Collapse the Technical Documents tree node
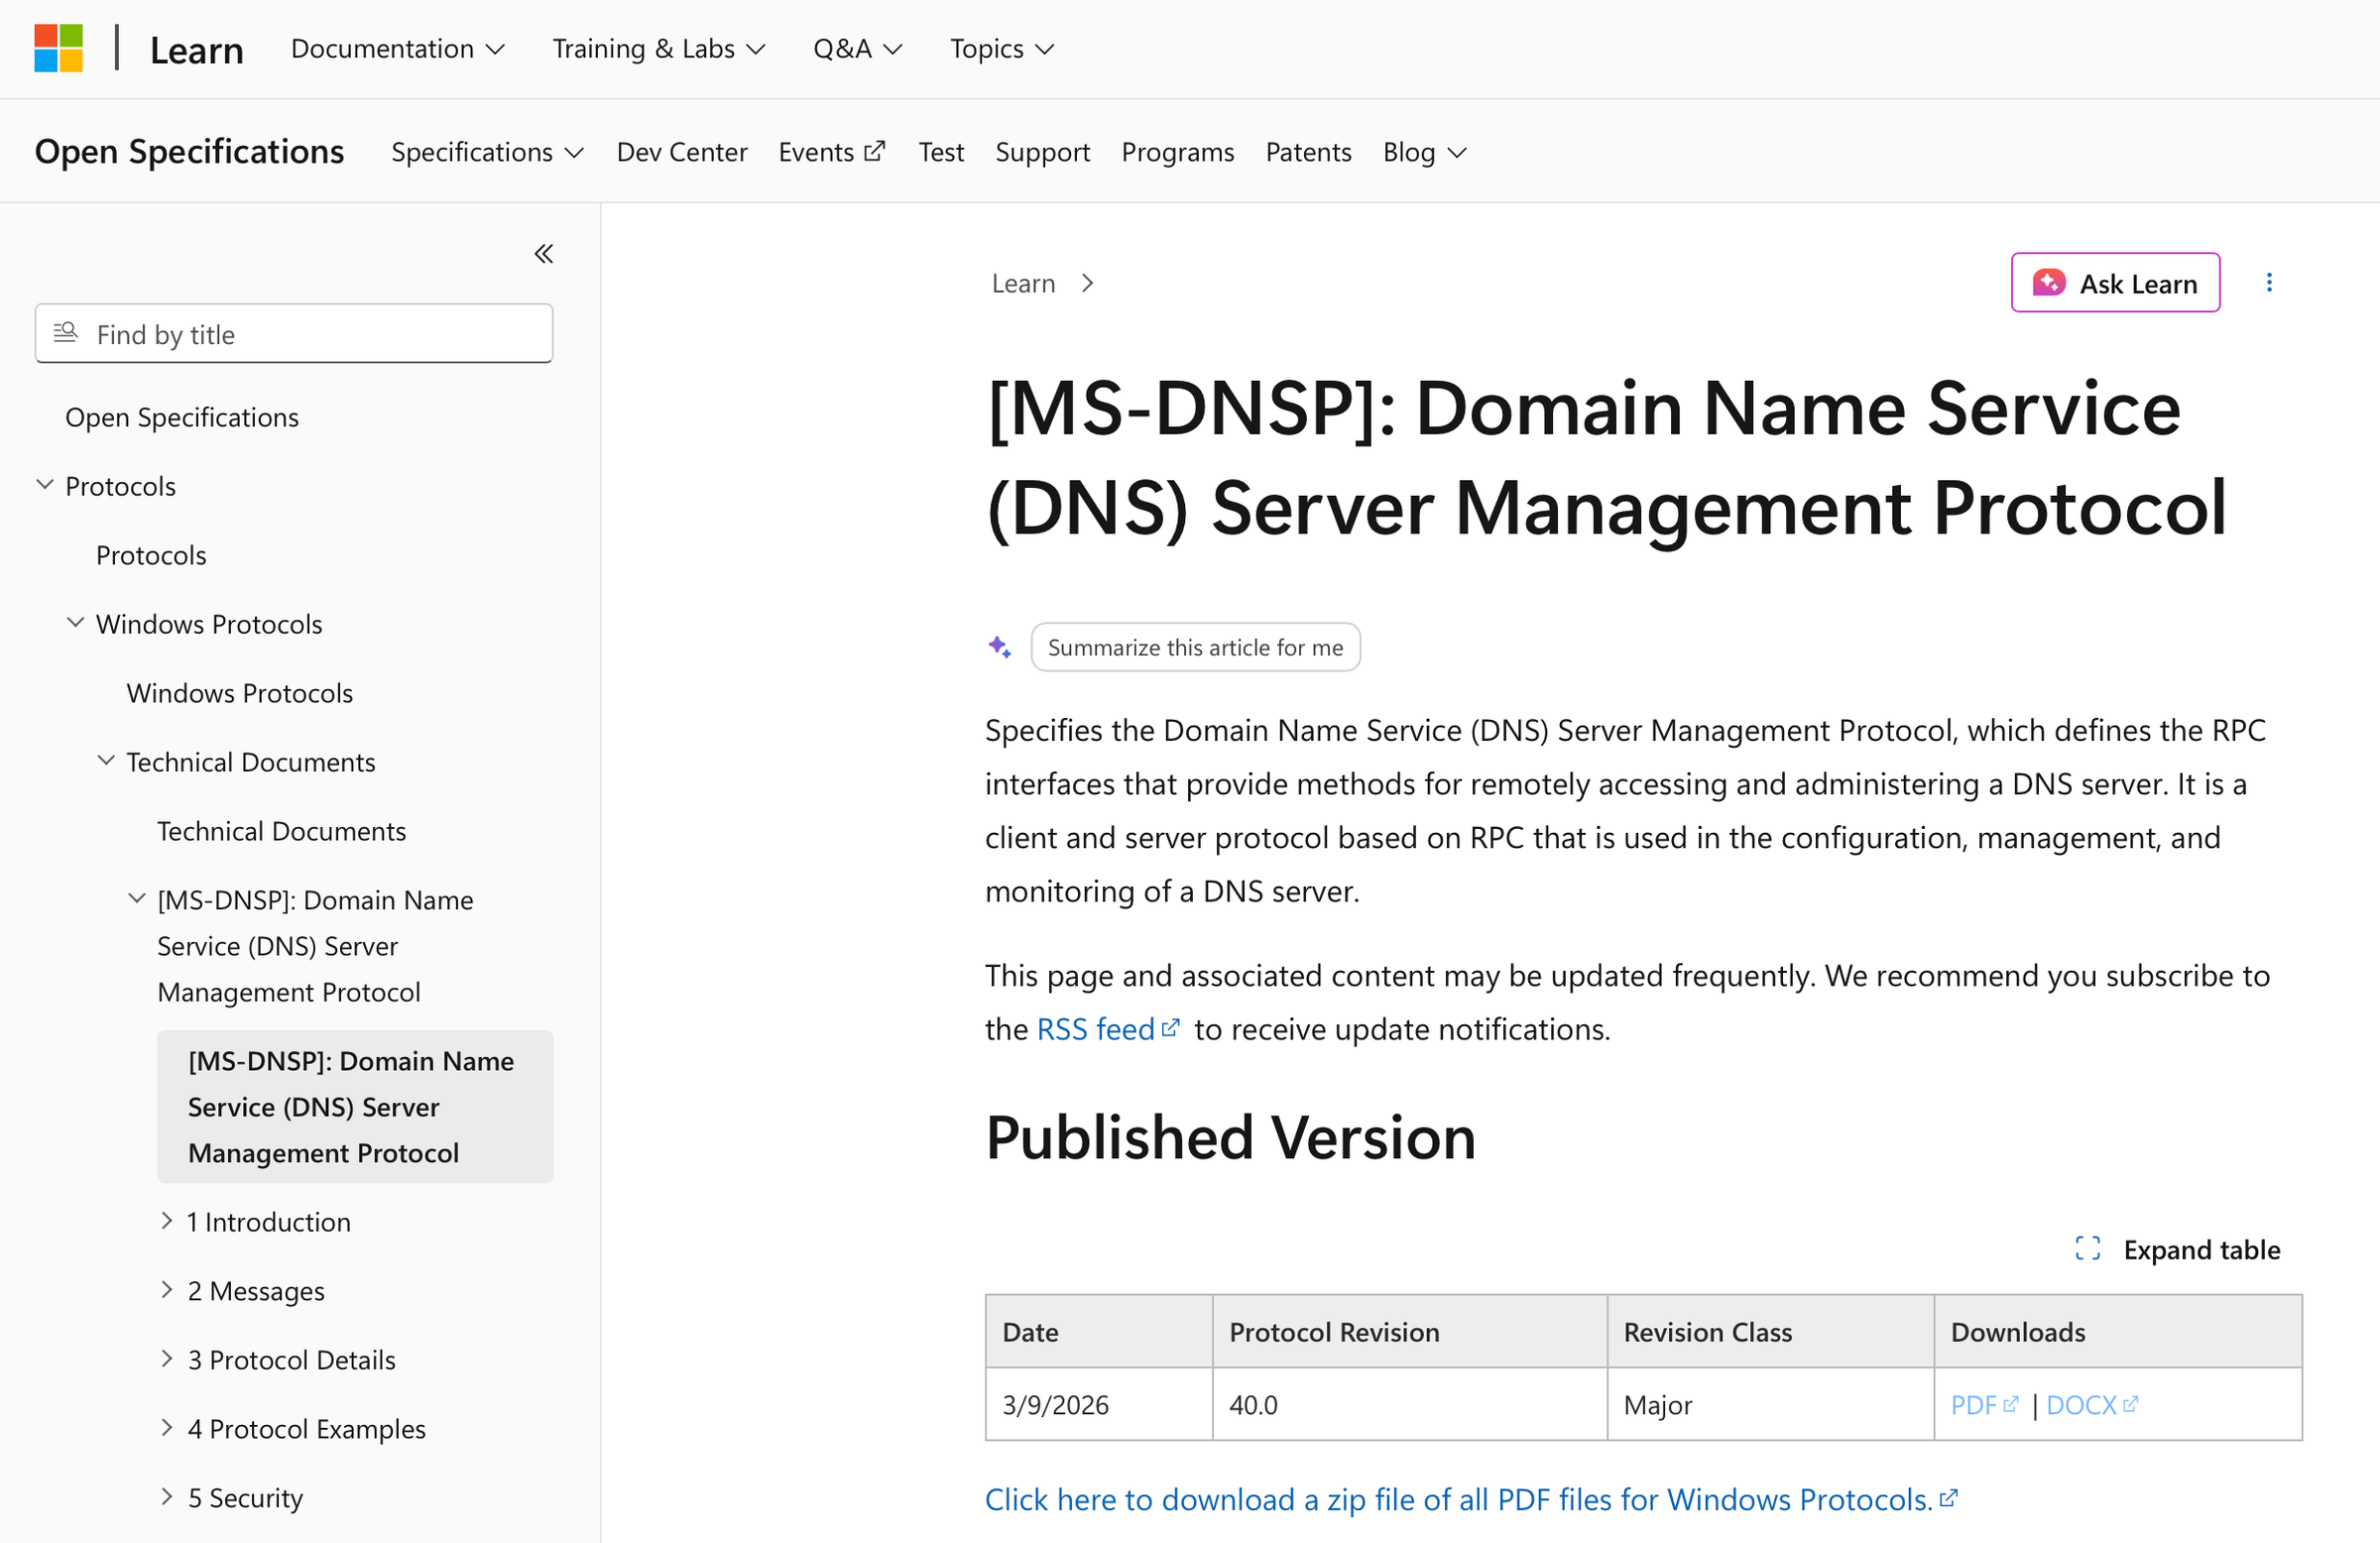This screenshot has height=1543, width=2380. 106,761
